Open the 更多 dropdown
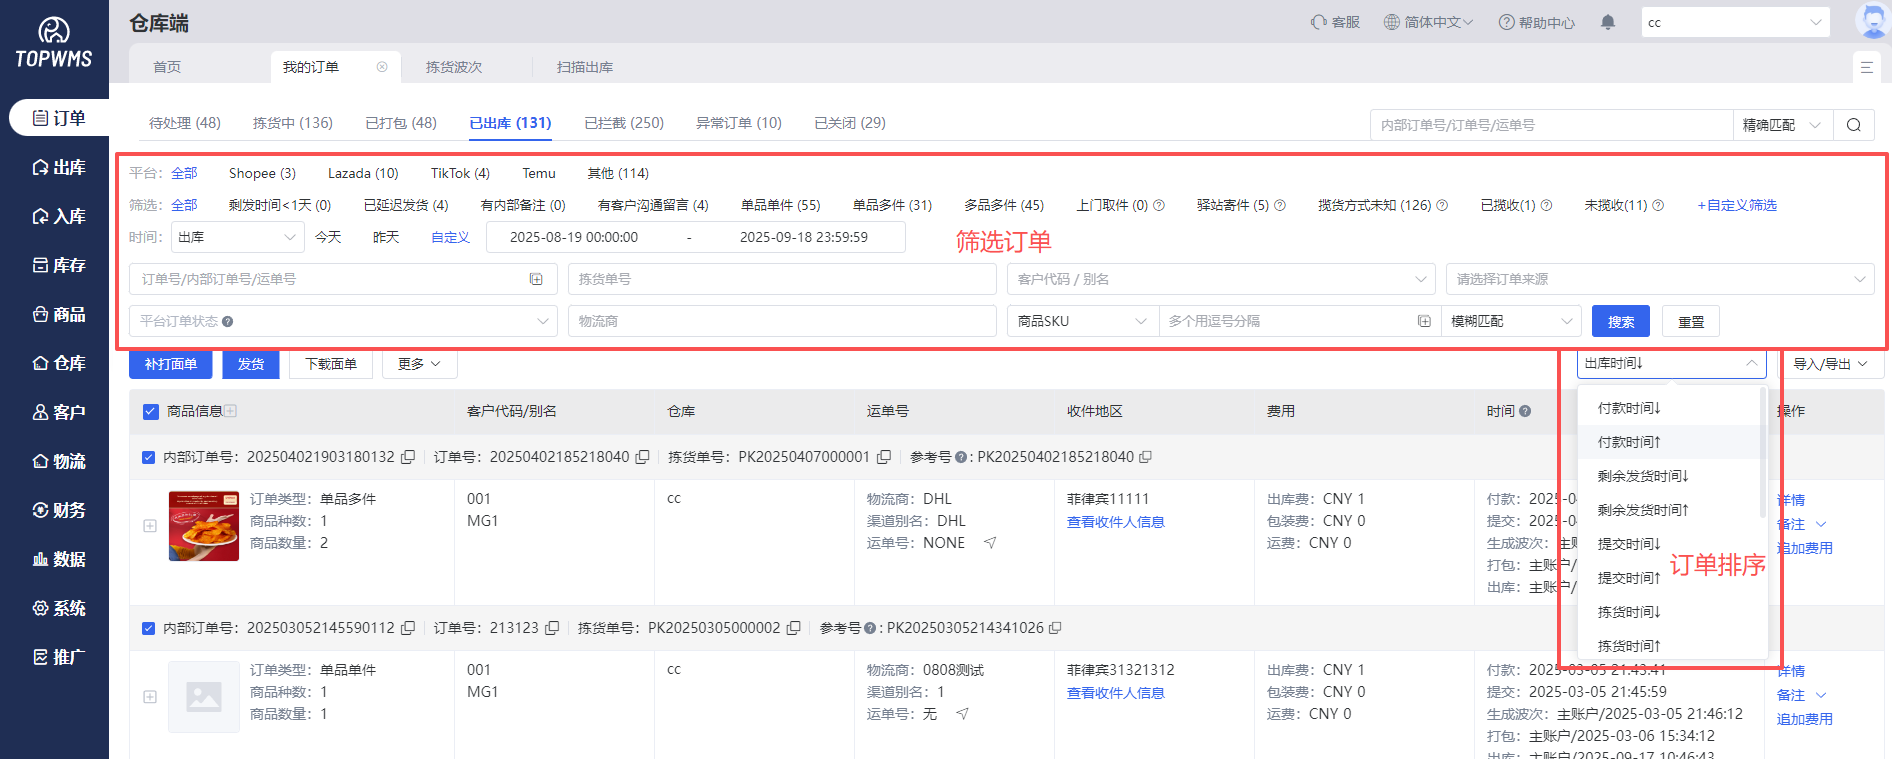This screenshot has height=759, width=1892. tap(419, 364)
